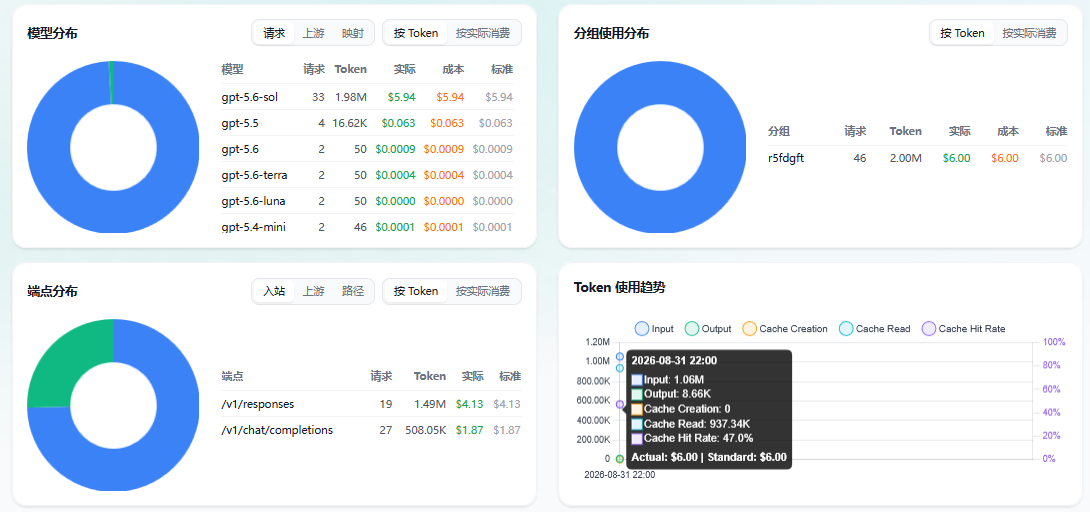Image resolution: width=1090 pixels, height=512 pixels.
Task: Click the gpt-5.6-terra model name
Action: [254, 175]
